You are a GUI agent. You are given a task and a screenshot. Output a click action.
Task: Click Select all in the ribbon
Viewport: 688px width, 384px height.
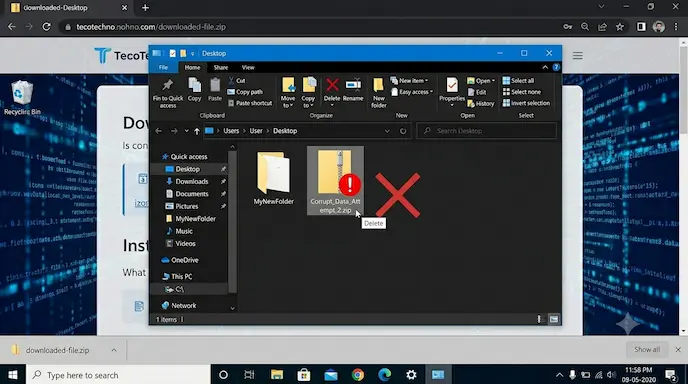pos(518,81)
